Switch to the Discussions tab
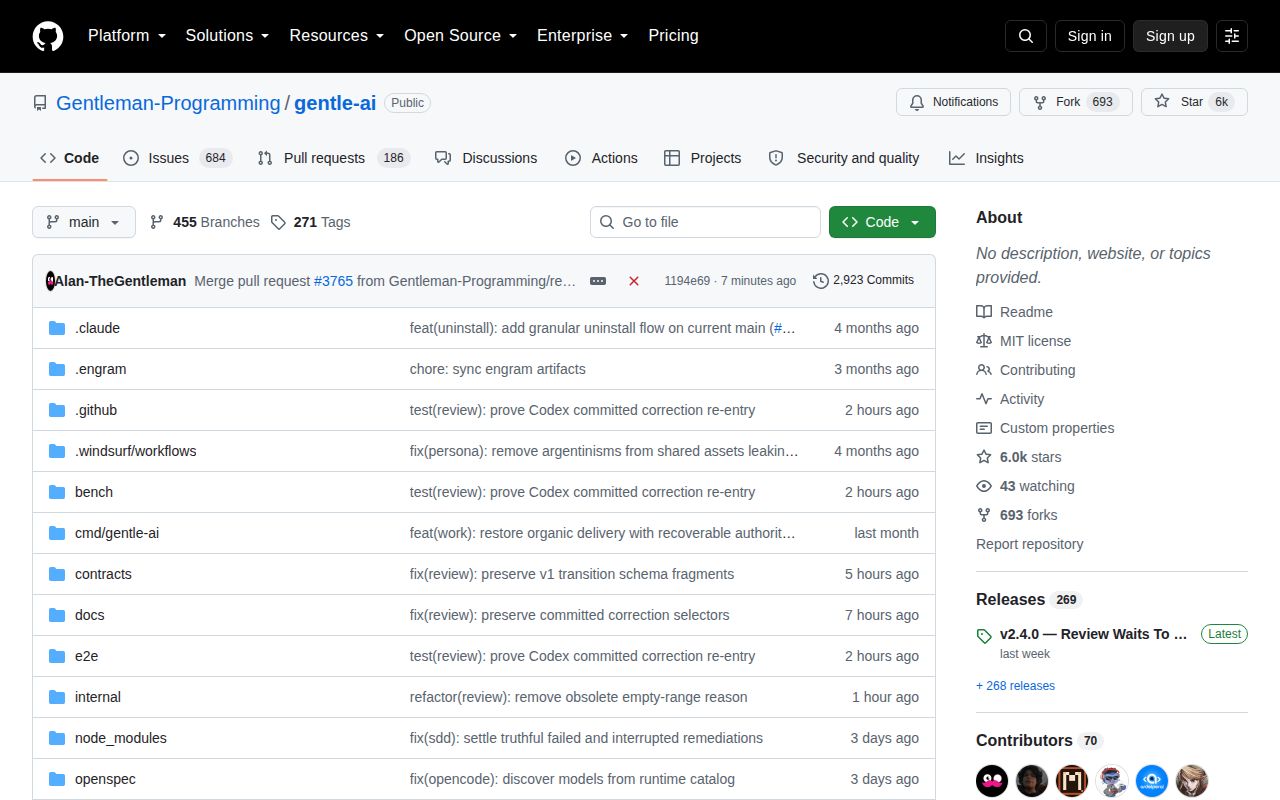 tap(486, 158)
